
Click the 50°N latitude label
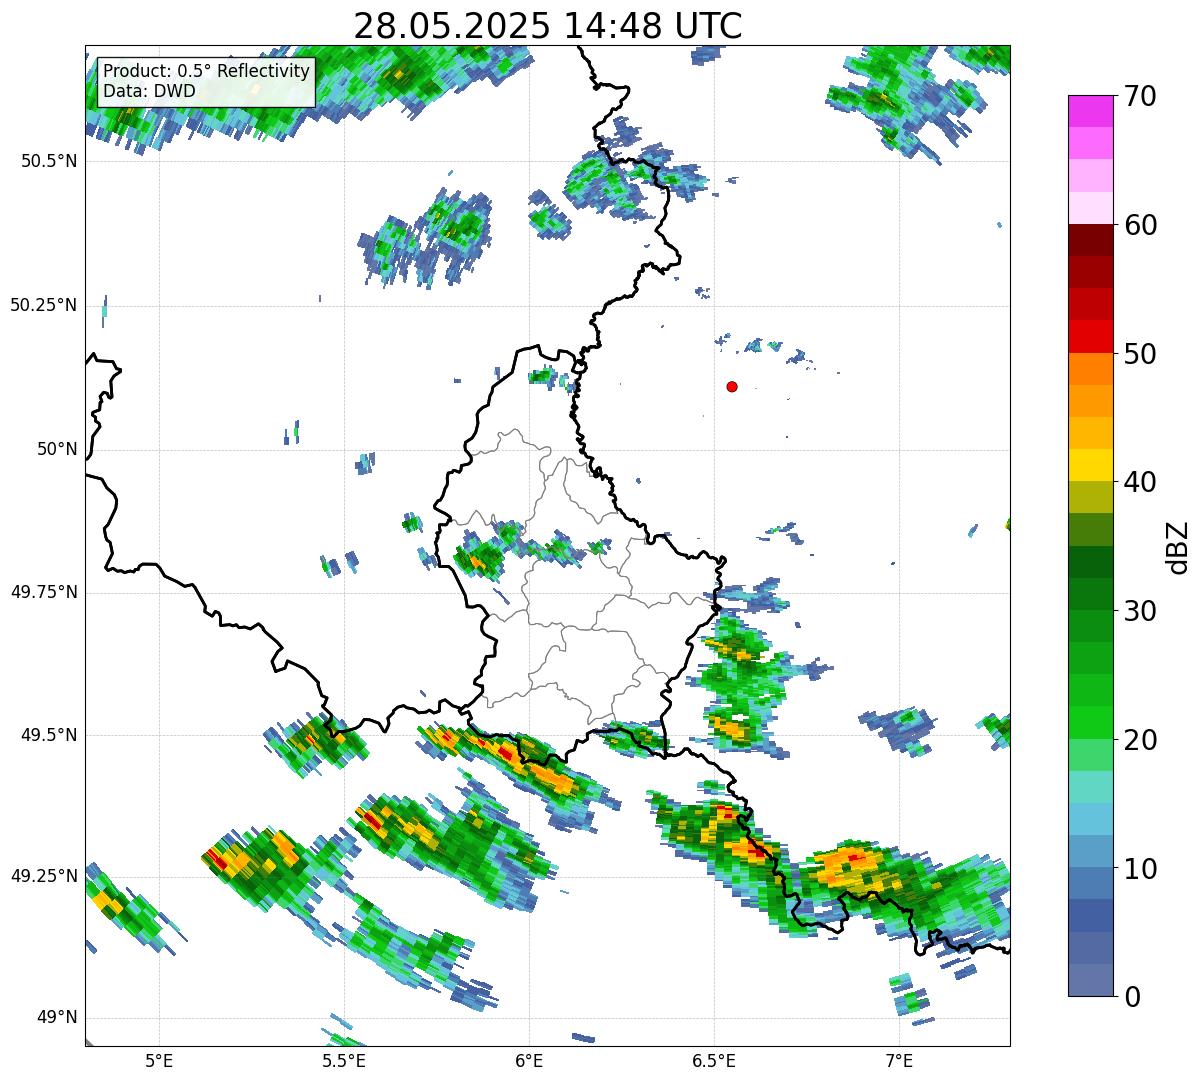57,449
